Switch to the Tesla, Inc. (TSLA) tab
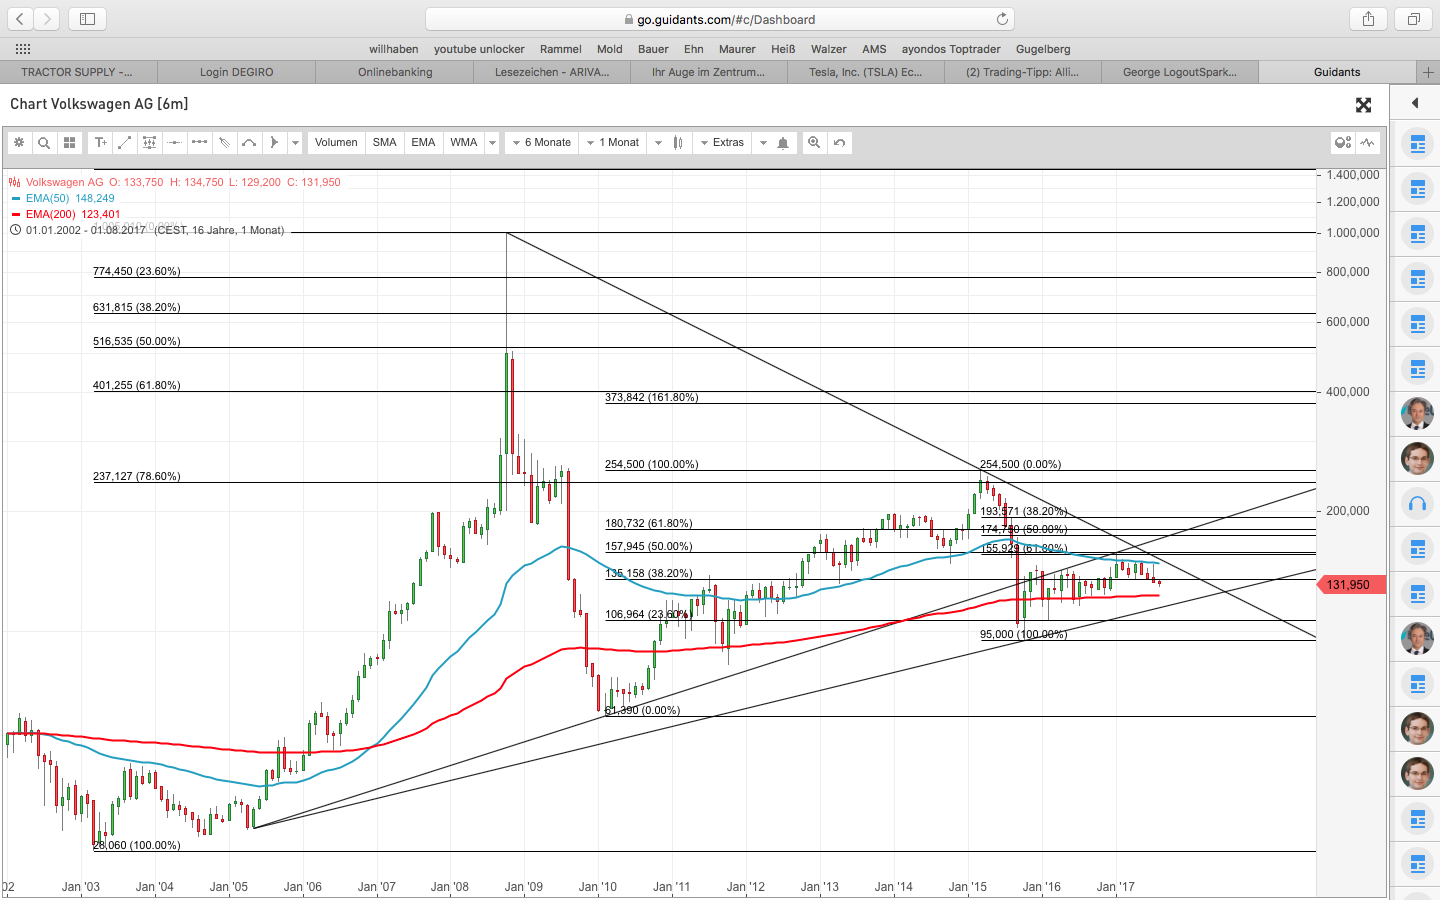 pos(866,72)
